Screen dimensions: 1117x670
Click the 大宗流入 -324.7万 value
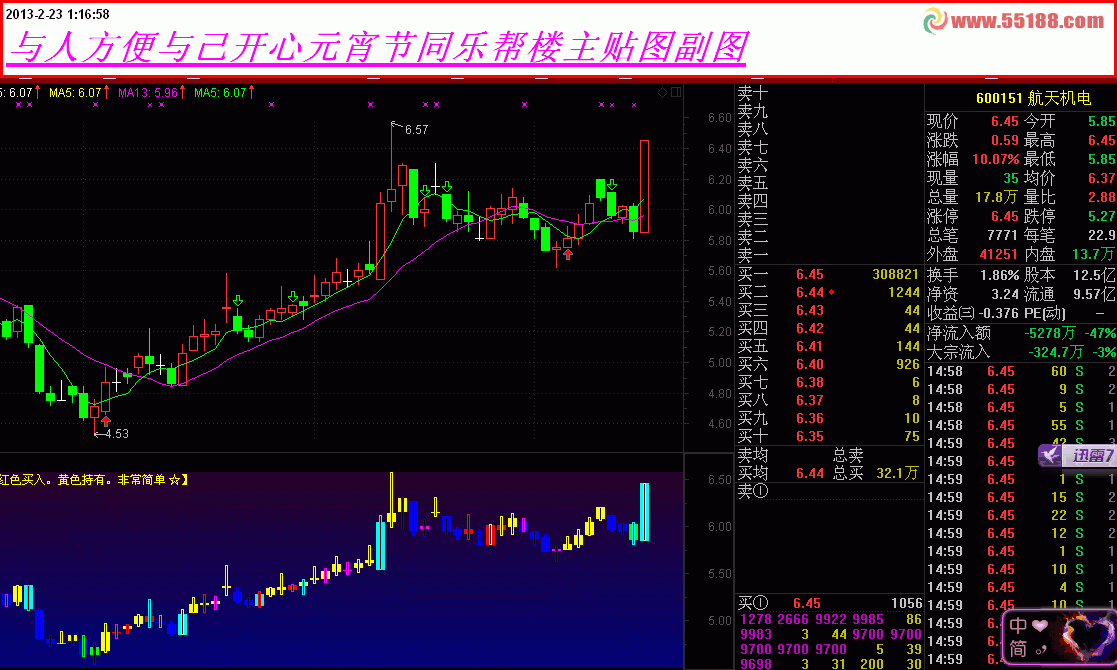1056,352
